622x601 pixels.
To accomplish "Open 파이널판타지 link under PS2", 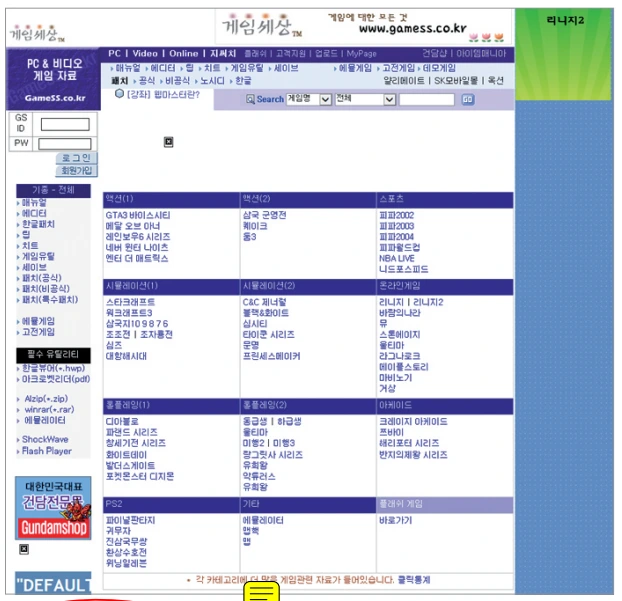I will tap(130, 520).
